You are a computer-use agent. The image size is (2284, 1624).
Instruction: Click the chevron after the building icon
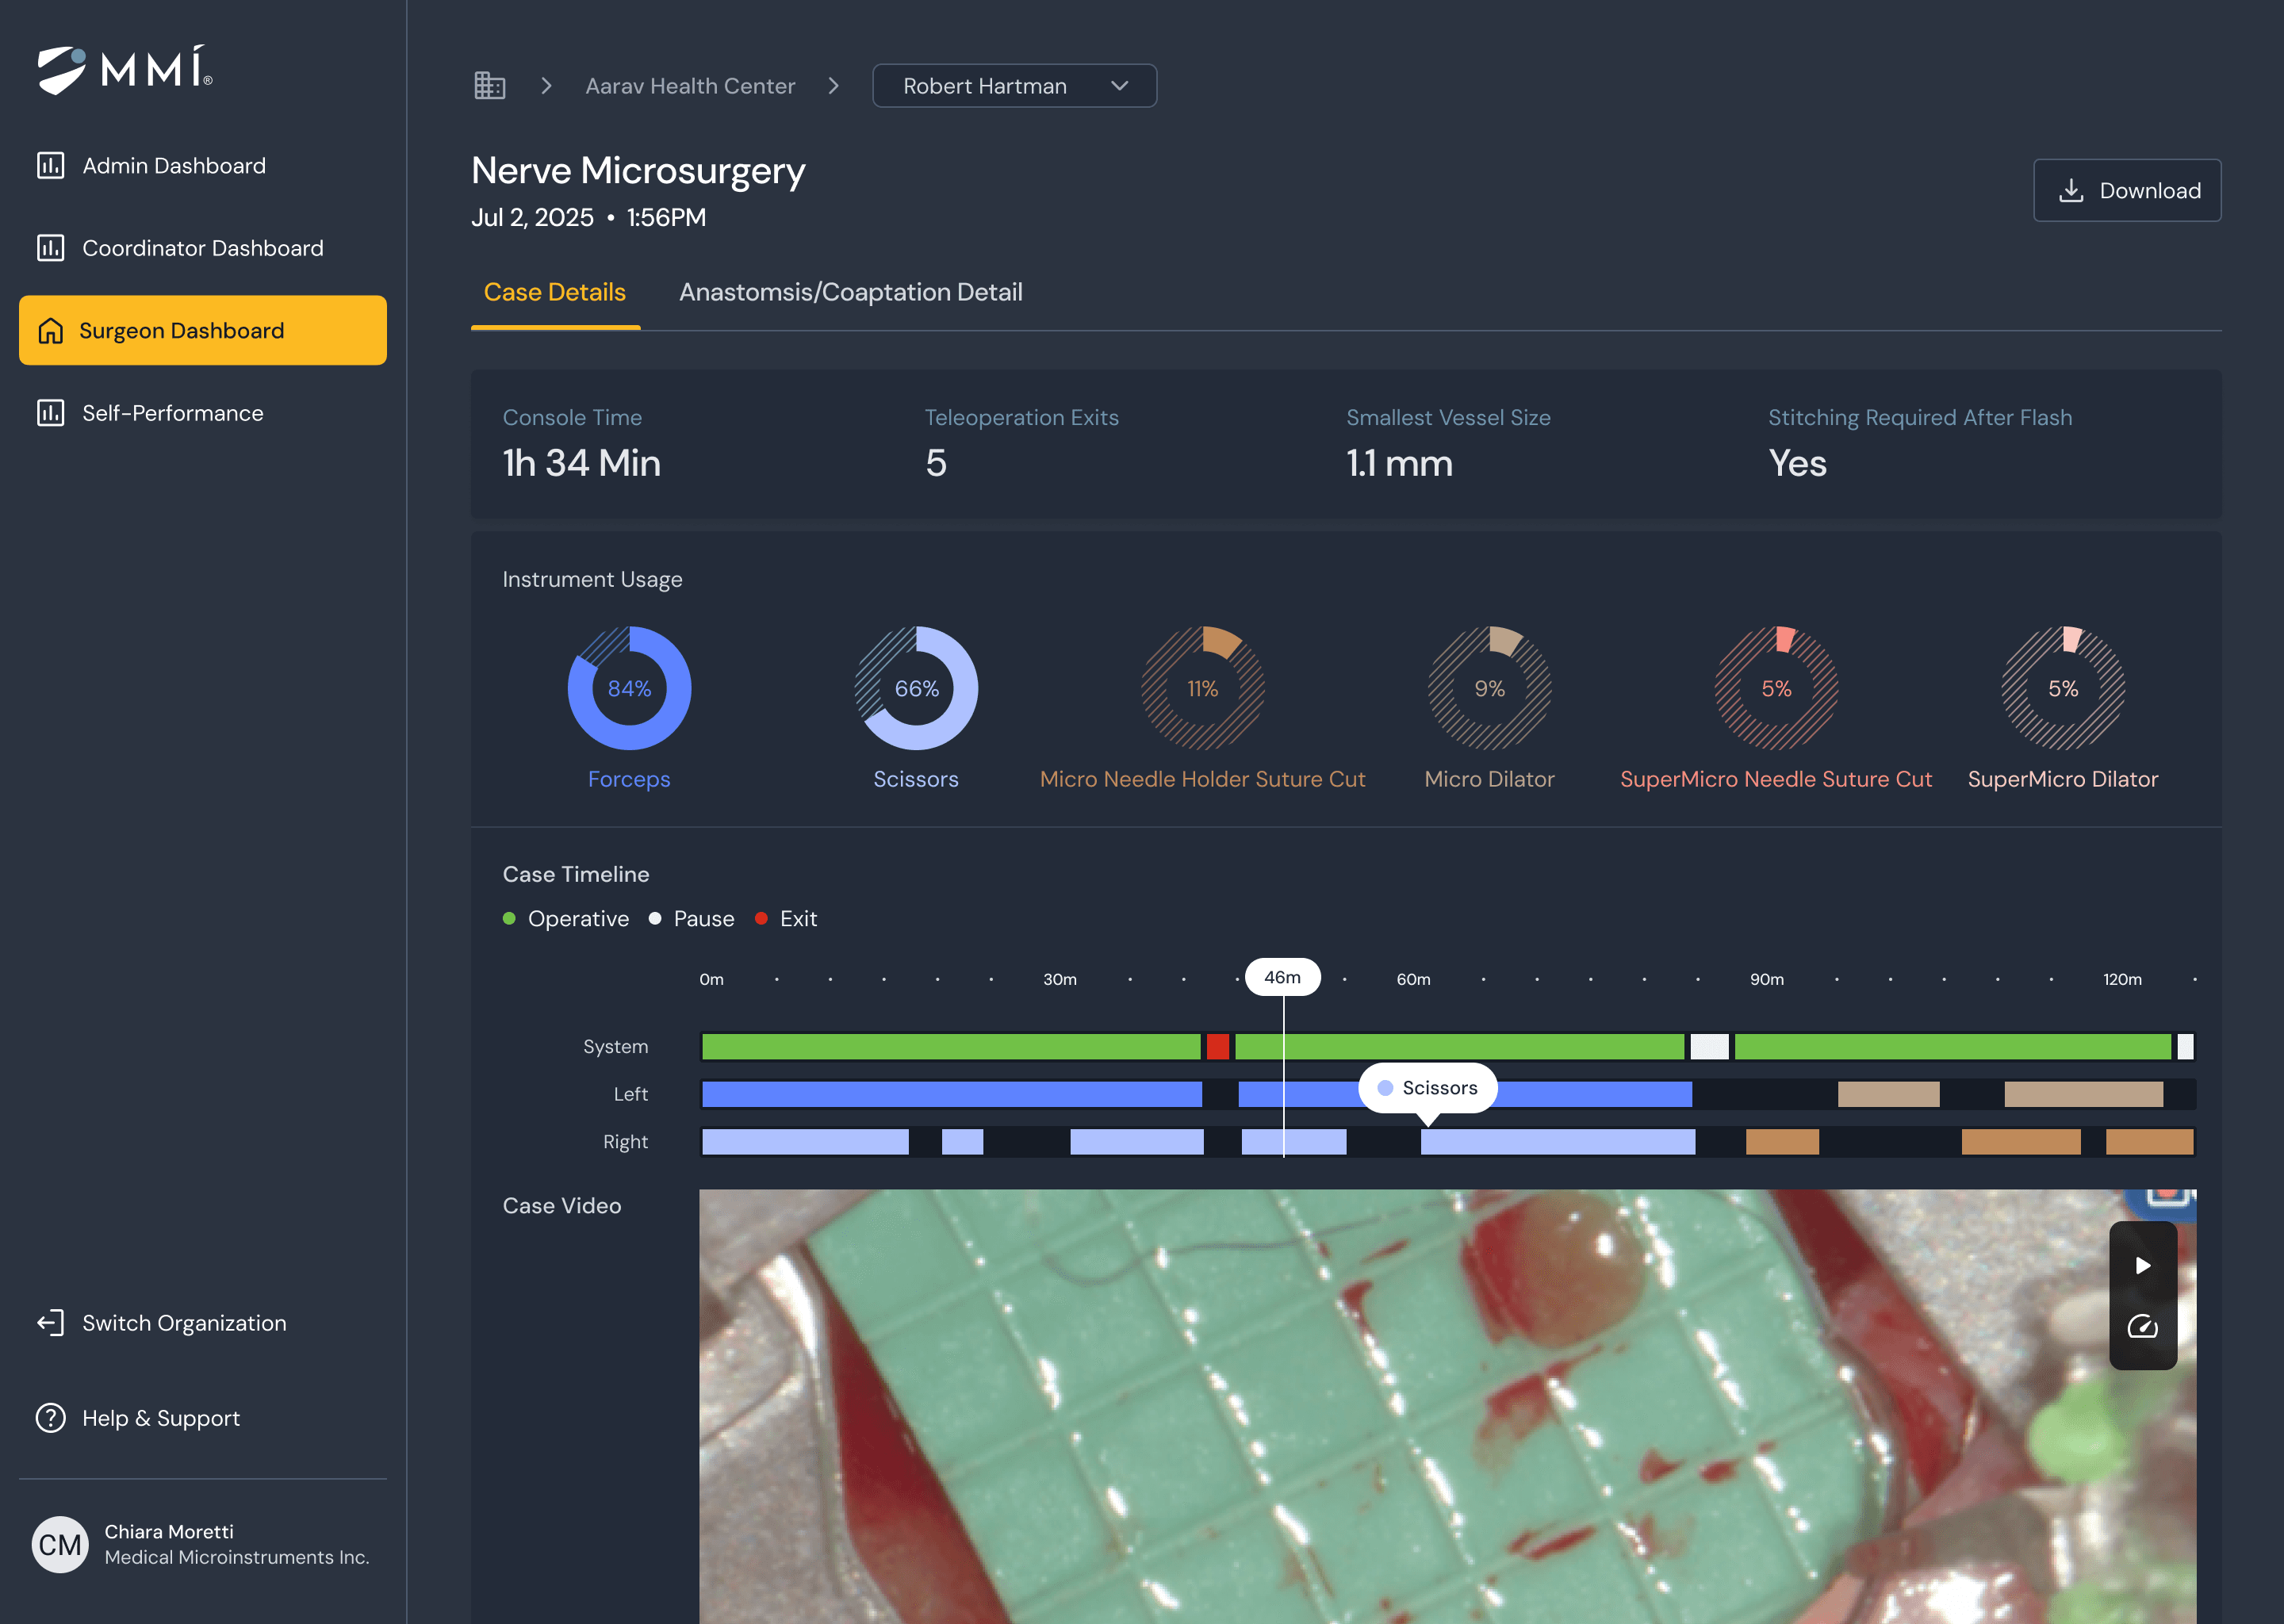click(x=546, y=86)
